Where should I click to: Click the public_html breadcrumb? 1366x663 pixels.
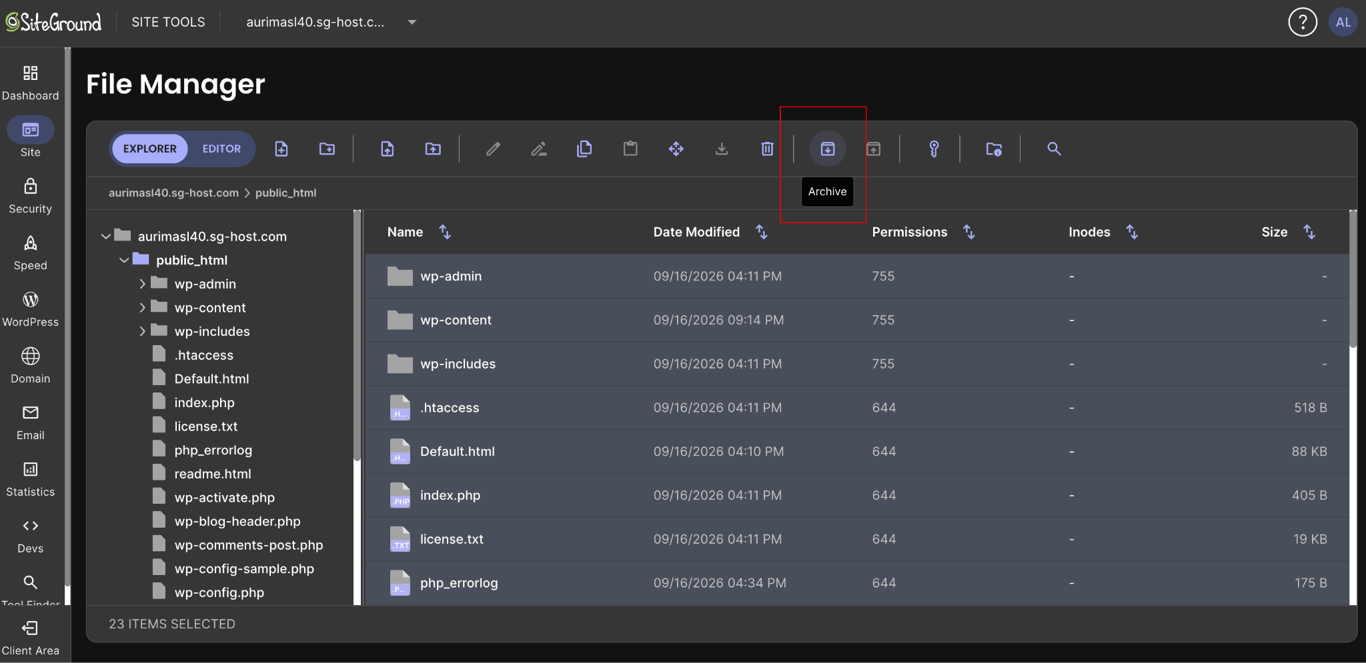pyautogui.click(x=286, y=193)
